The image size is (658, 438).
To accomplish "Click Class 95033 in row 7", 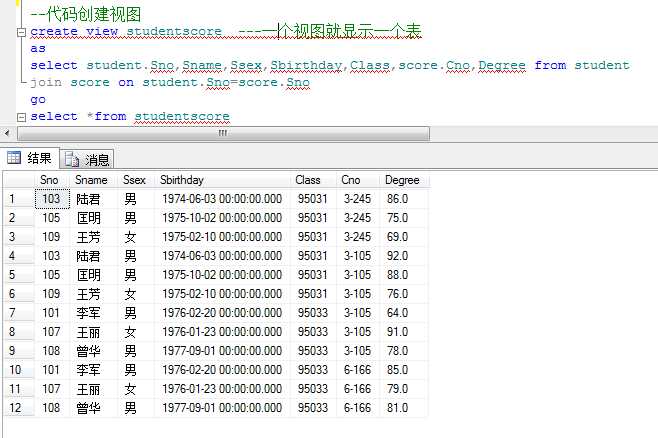I will (313, 313).
